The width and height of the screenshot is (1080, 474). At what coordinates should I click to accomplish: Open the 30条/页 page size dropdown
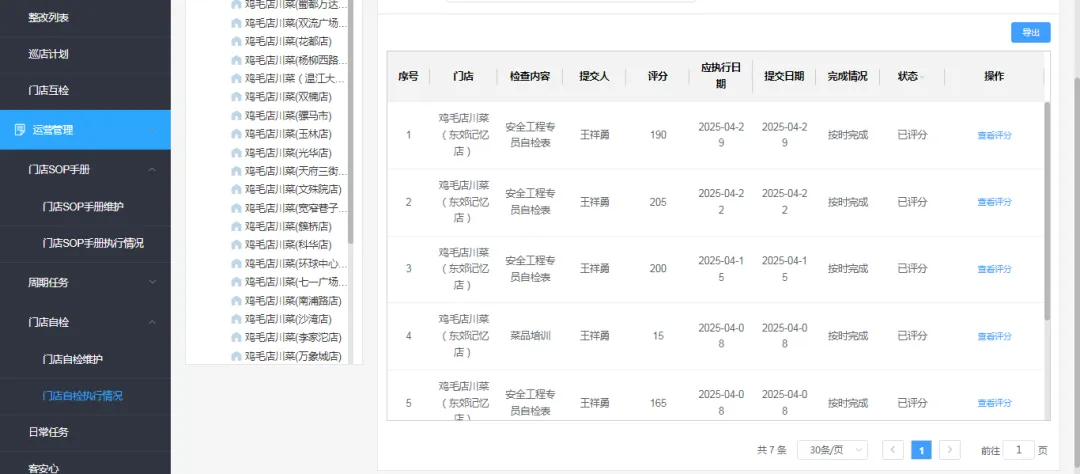tap(831, 450)
